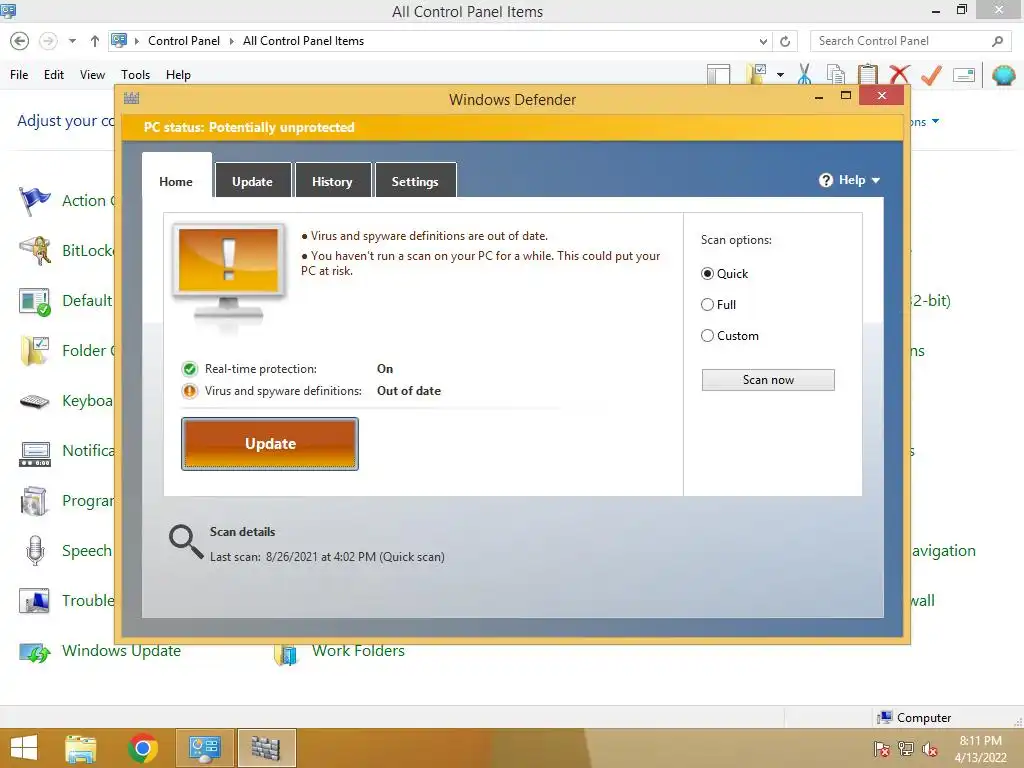
Task: Select the Full scan option
Action: coord(707,304)
